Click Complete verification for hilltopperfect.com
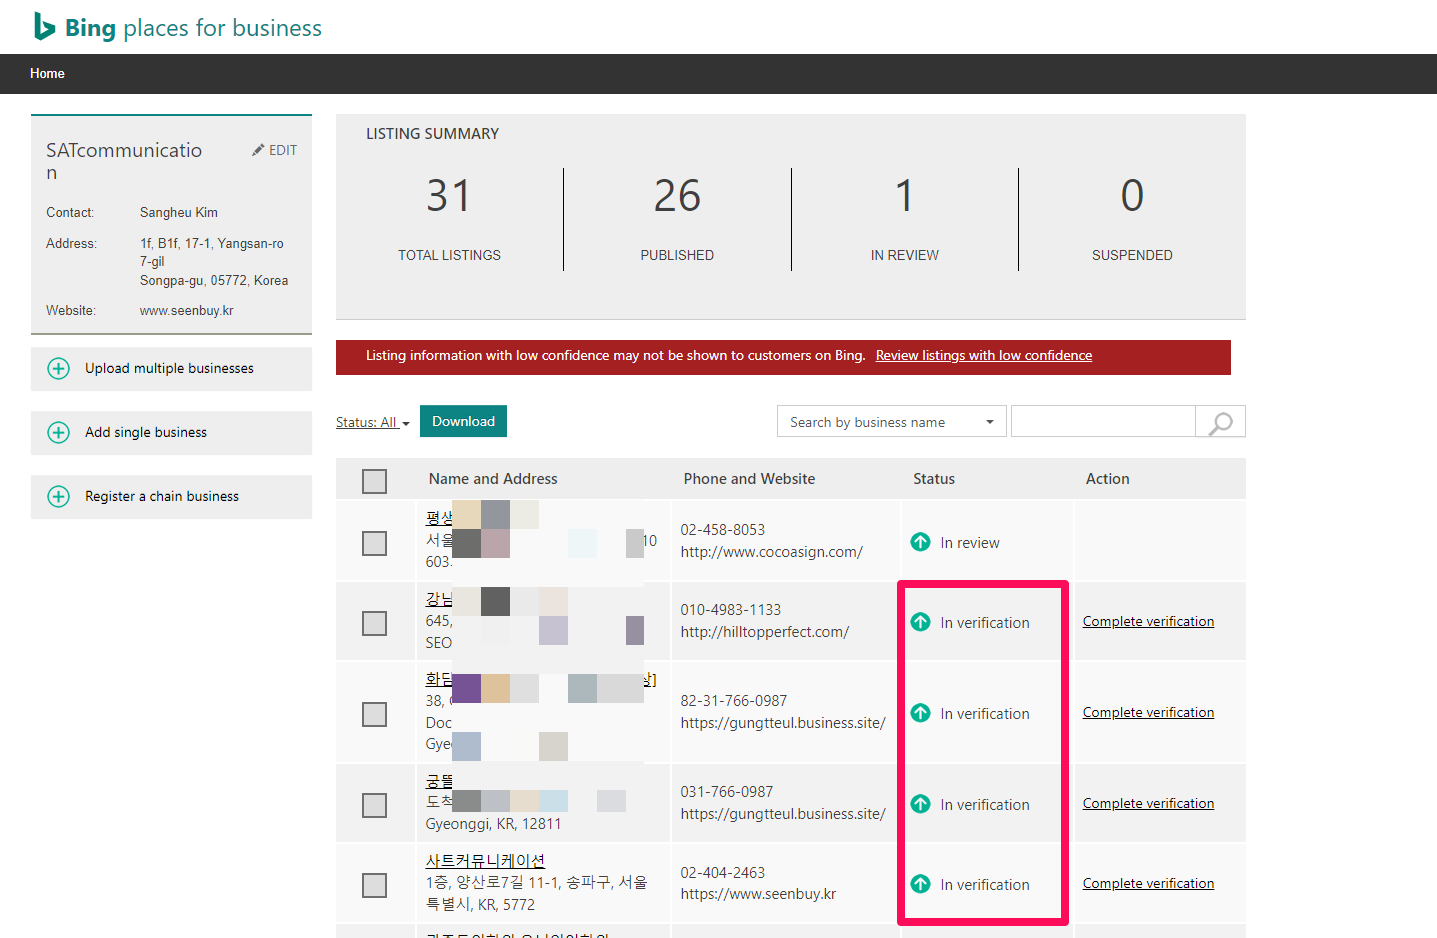This screenshot has width=1437, height=938. click(1148, 621)
